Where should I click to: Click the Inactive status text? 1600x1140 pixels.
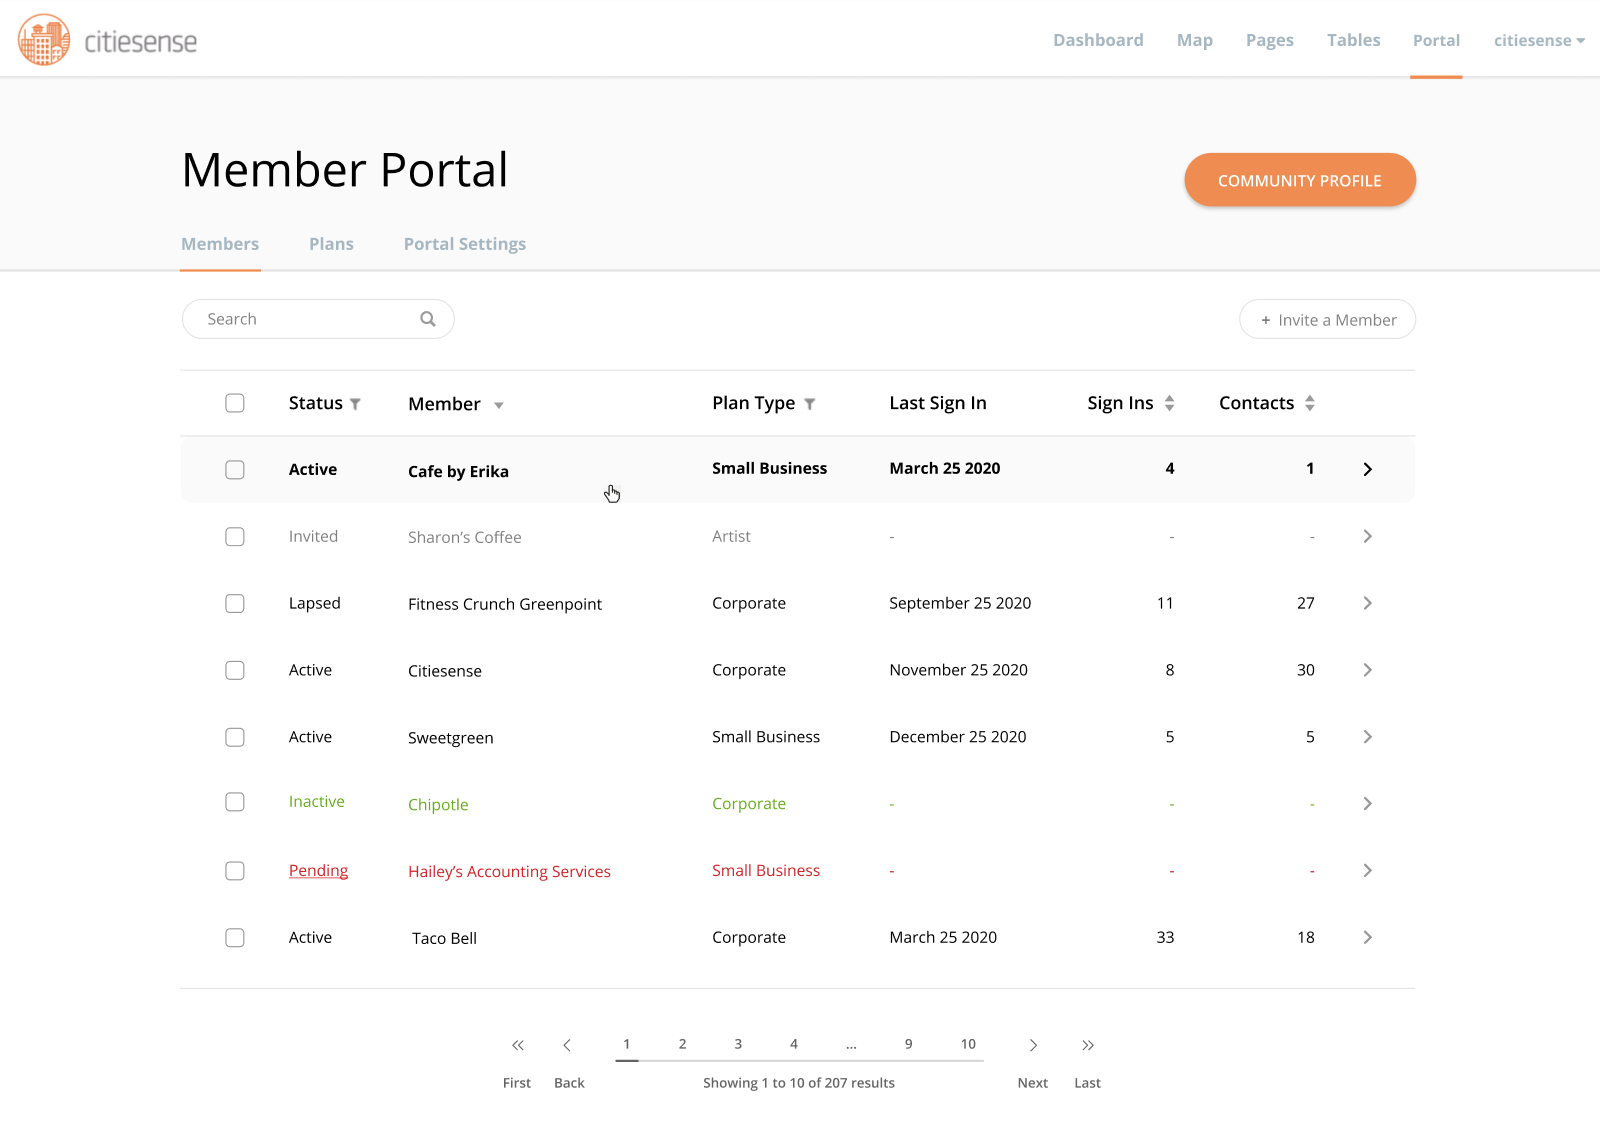coord(317,801)
